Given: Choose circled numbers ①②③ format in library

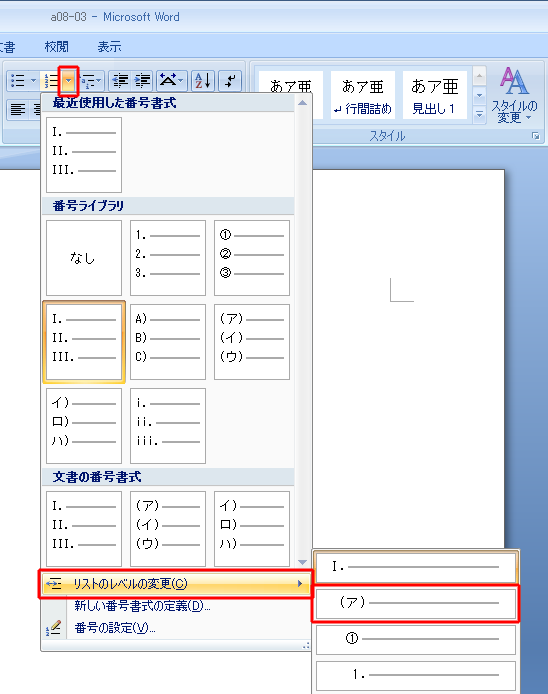Looking at the screenshot, I should [252, 258].
